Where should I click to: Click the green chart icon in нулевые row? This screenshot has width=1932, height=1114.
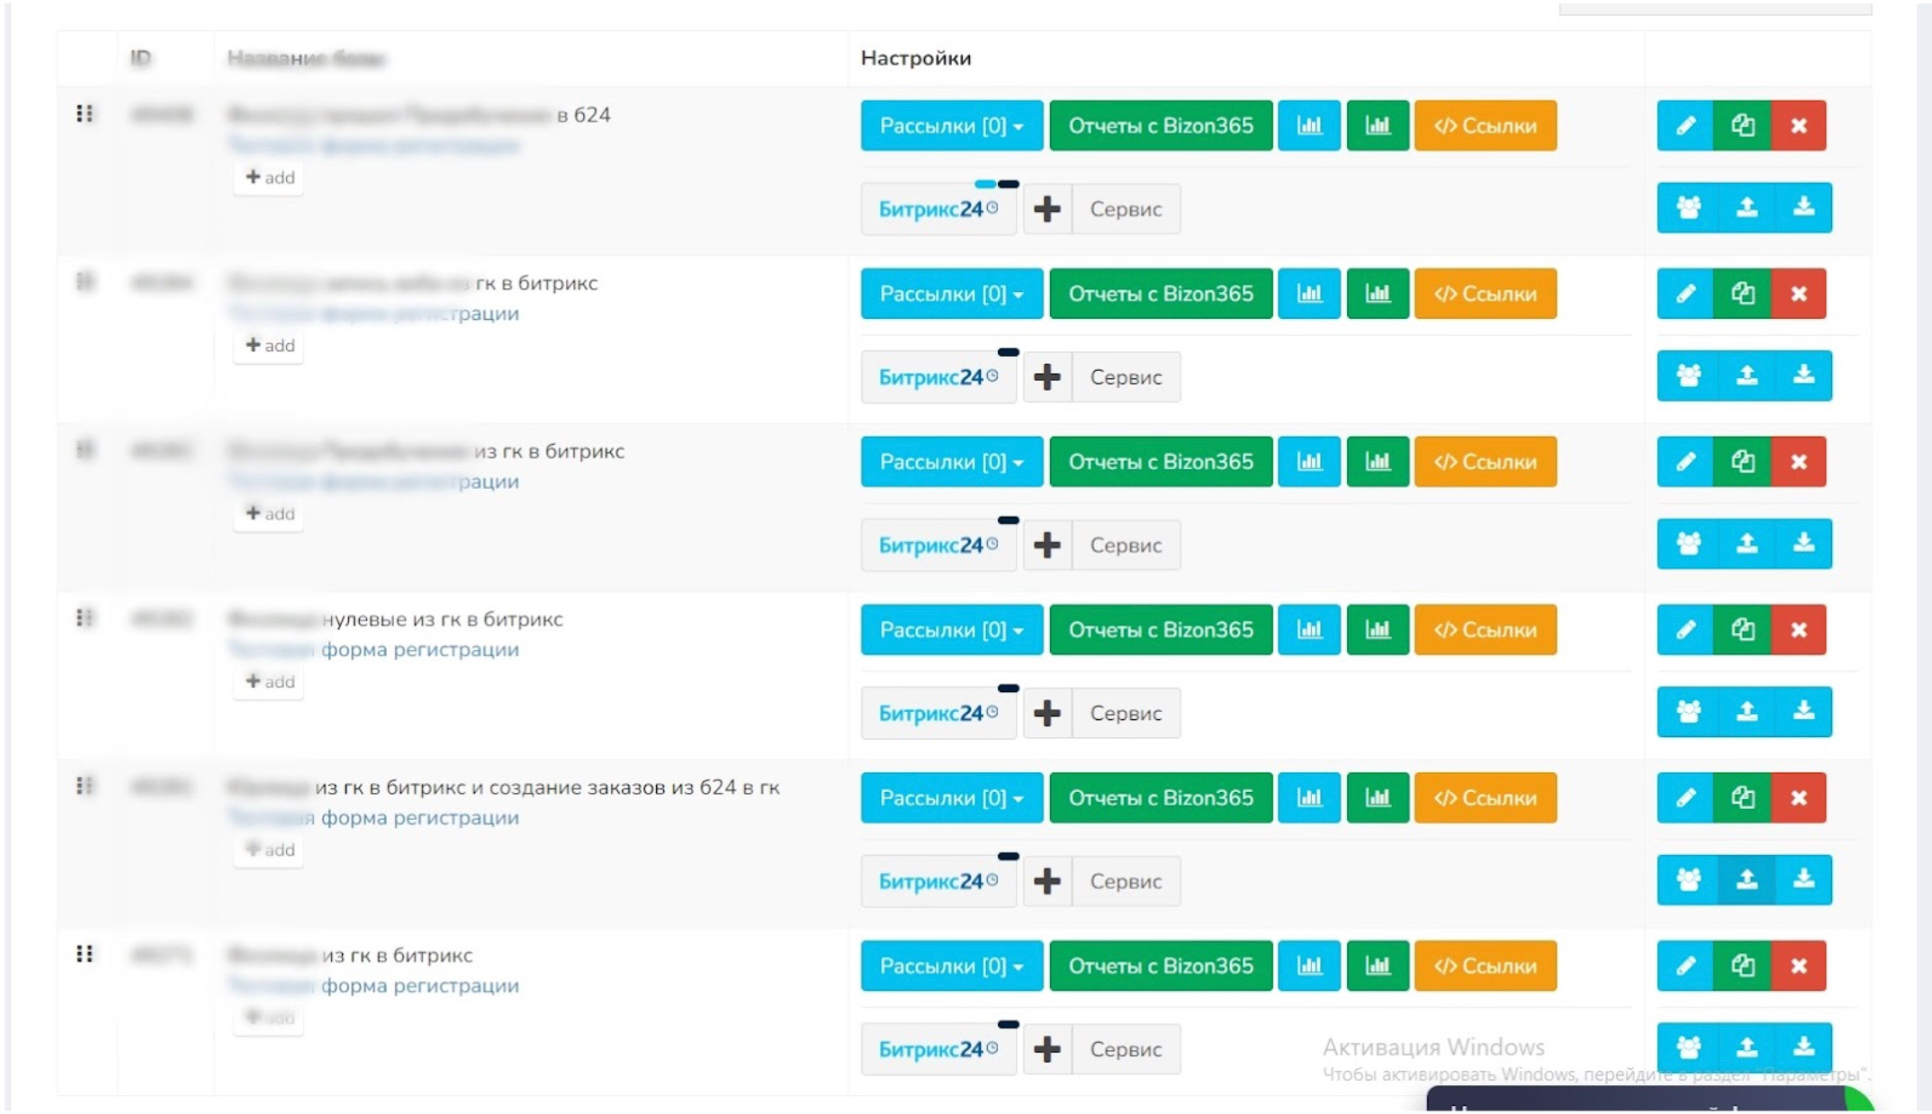coord(1377,630)
